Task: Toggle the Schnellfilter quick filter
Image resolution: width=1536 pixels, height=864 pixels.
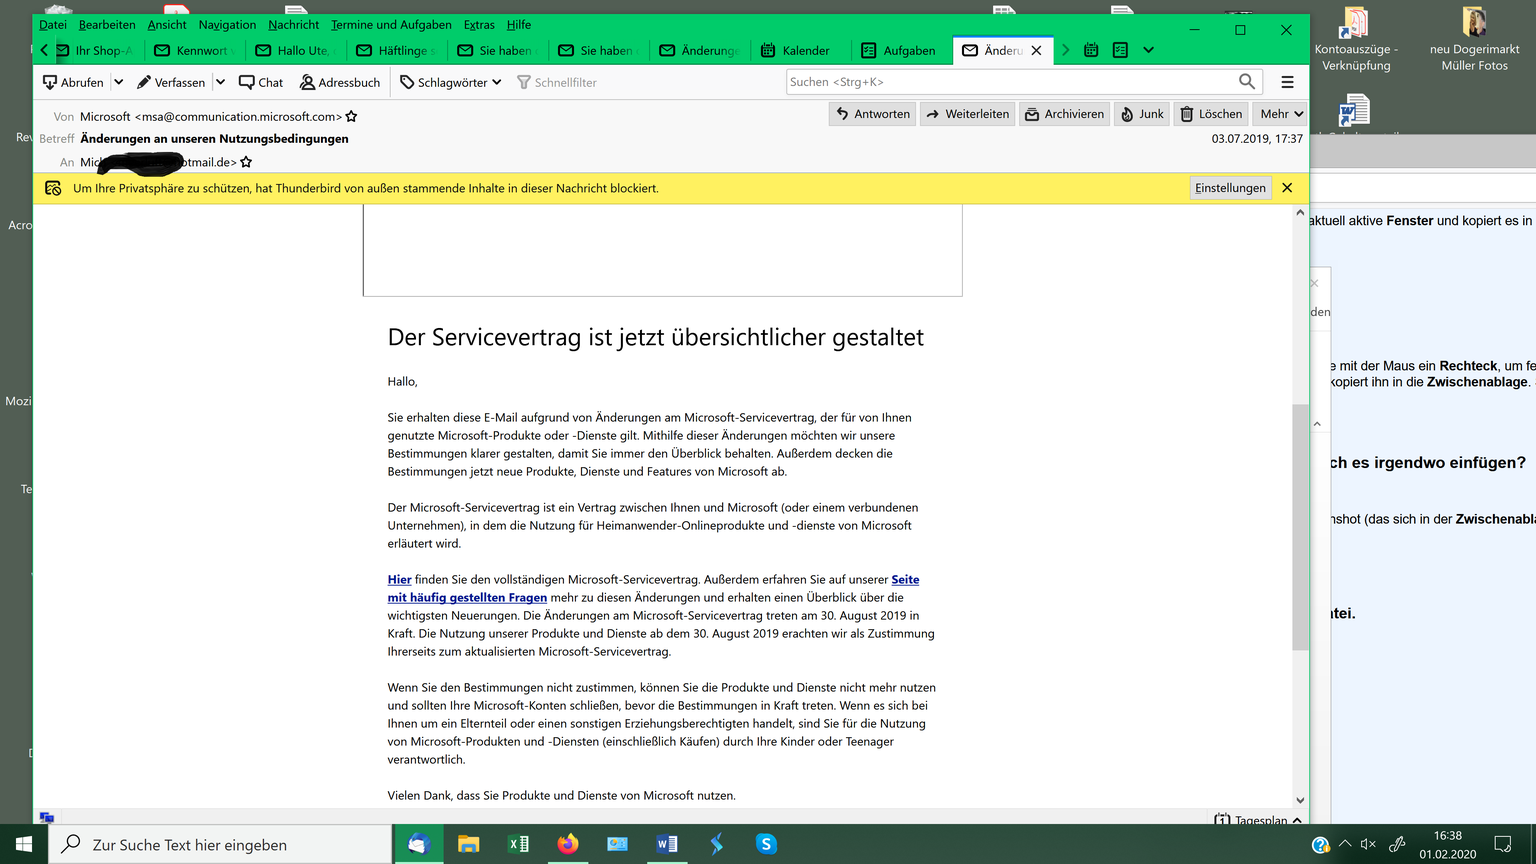Action: click(557, 82)
